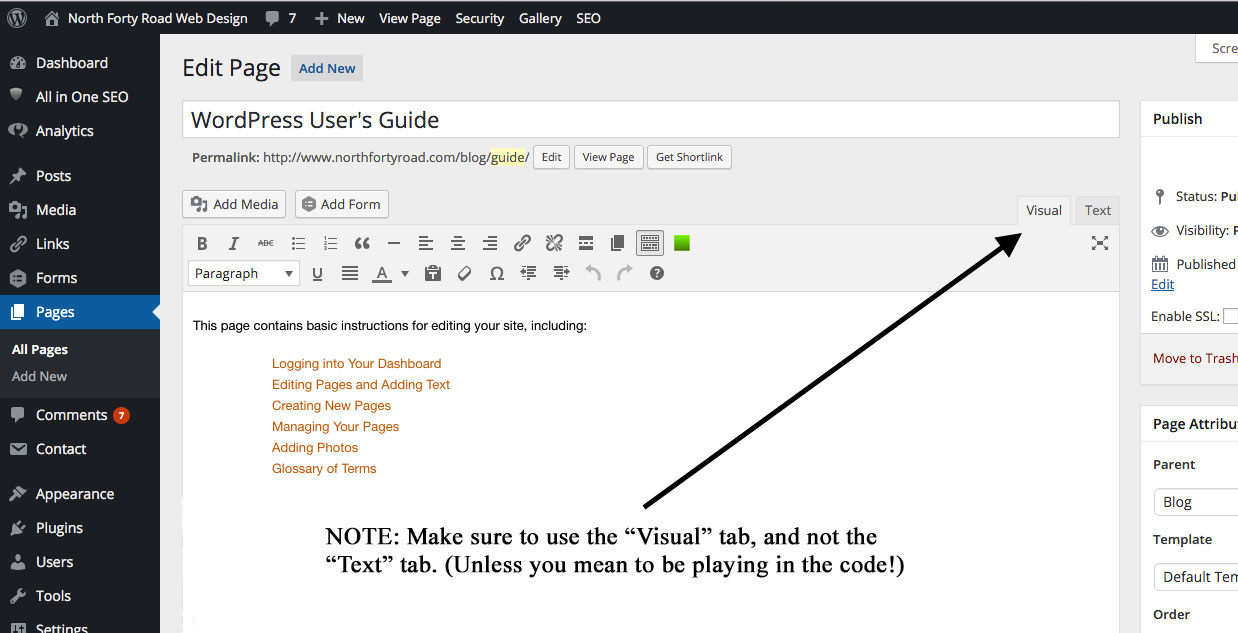Image resolution: width=1238 pixels, height=633 pixels.
Task: Click the Add Media button
Action: coord(234,204)
